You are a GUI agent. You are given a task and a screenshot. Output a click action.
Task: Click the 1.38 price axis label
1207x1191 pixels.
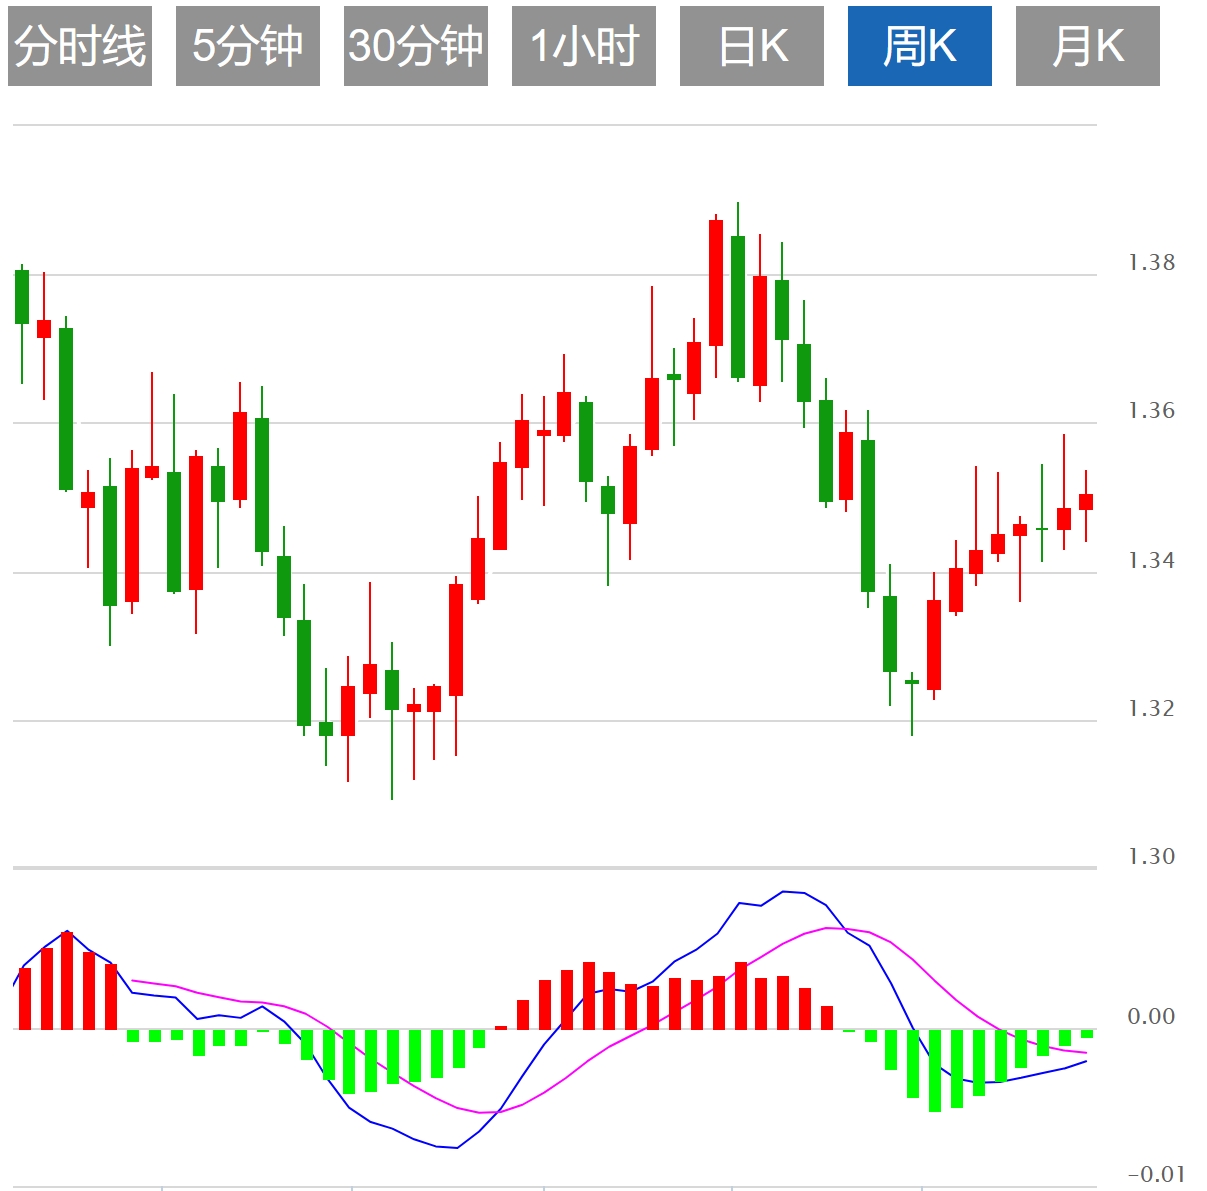[1151, 263]
